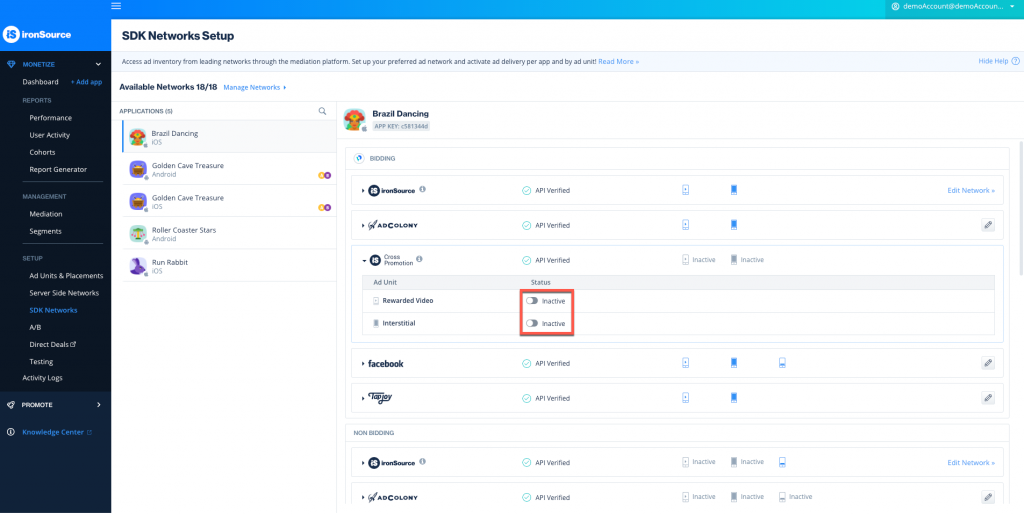Expand the Bidding AdColony network row
This screenshot has width=1024, height=514.
363,225
